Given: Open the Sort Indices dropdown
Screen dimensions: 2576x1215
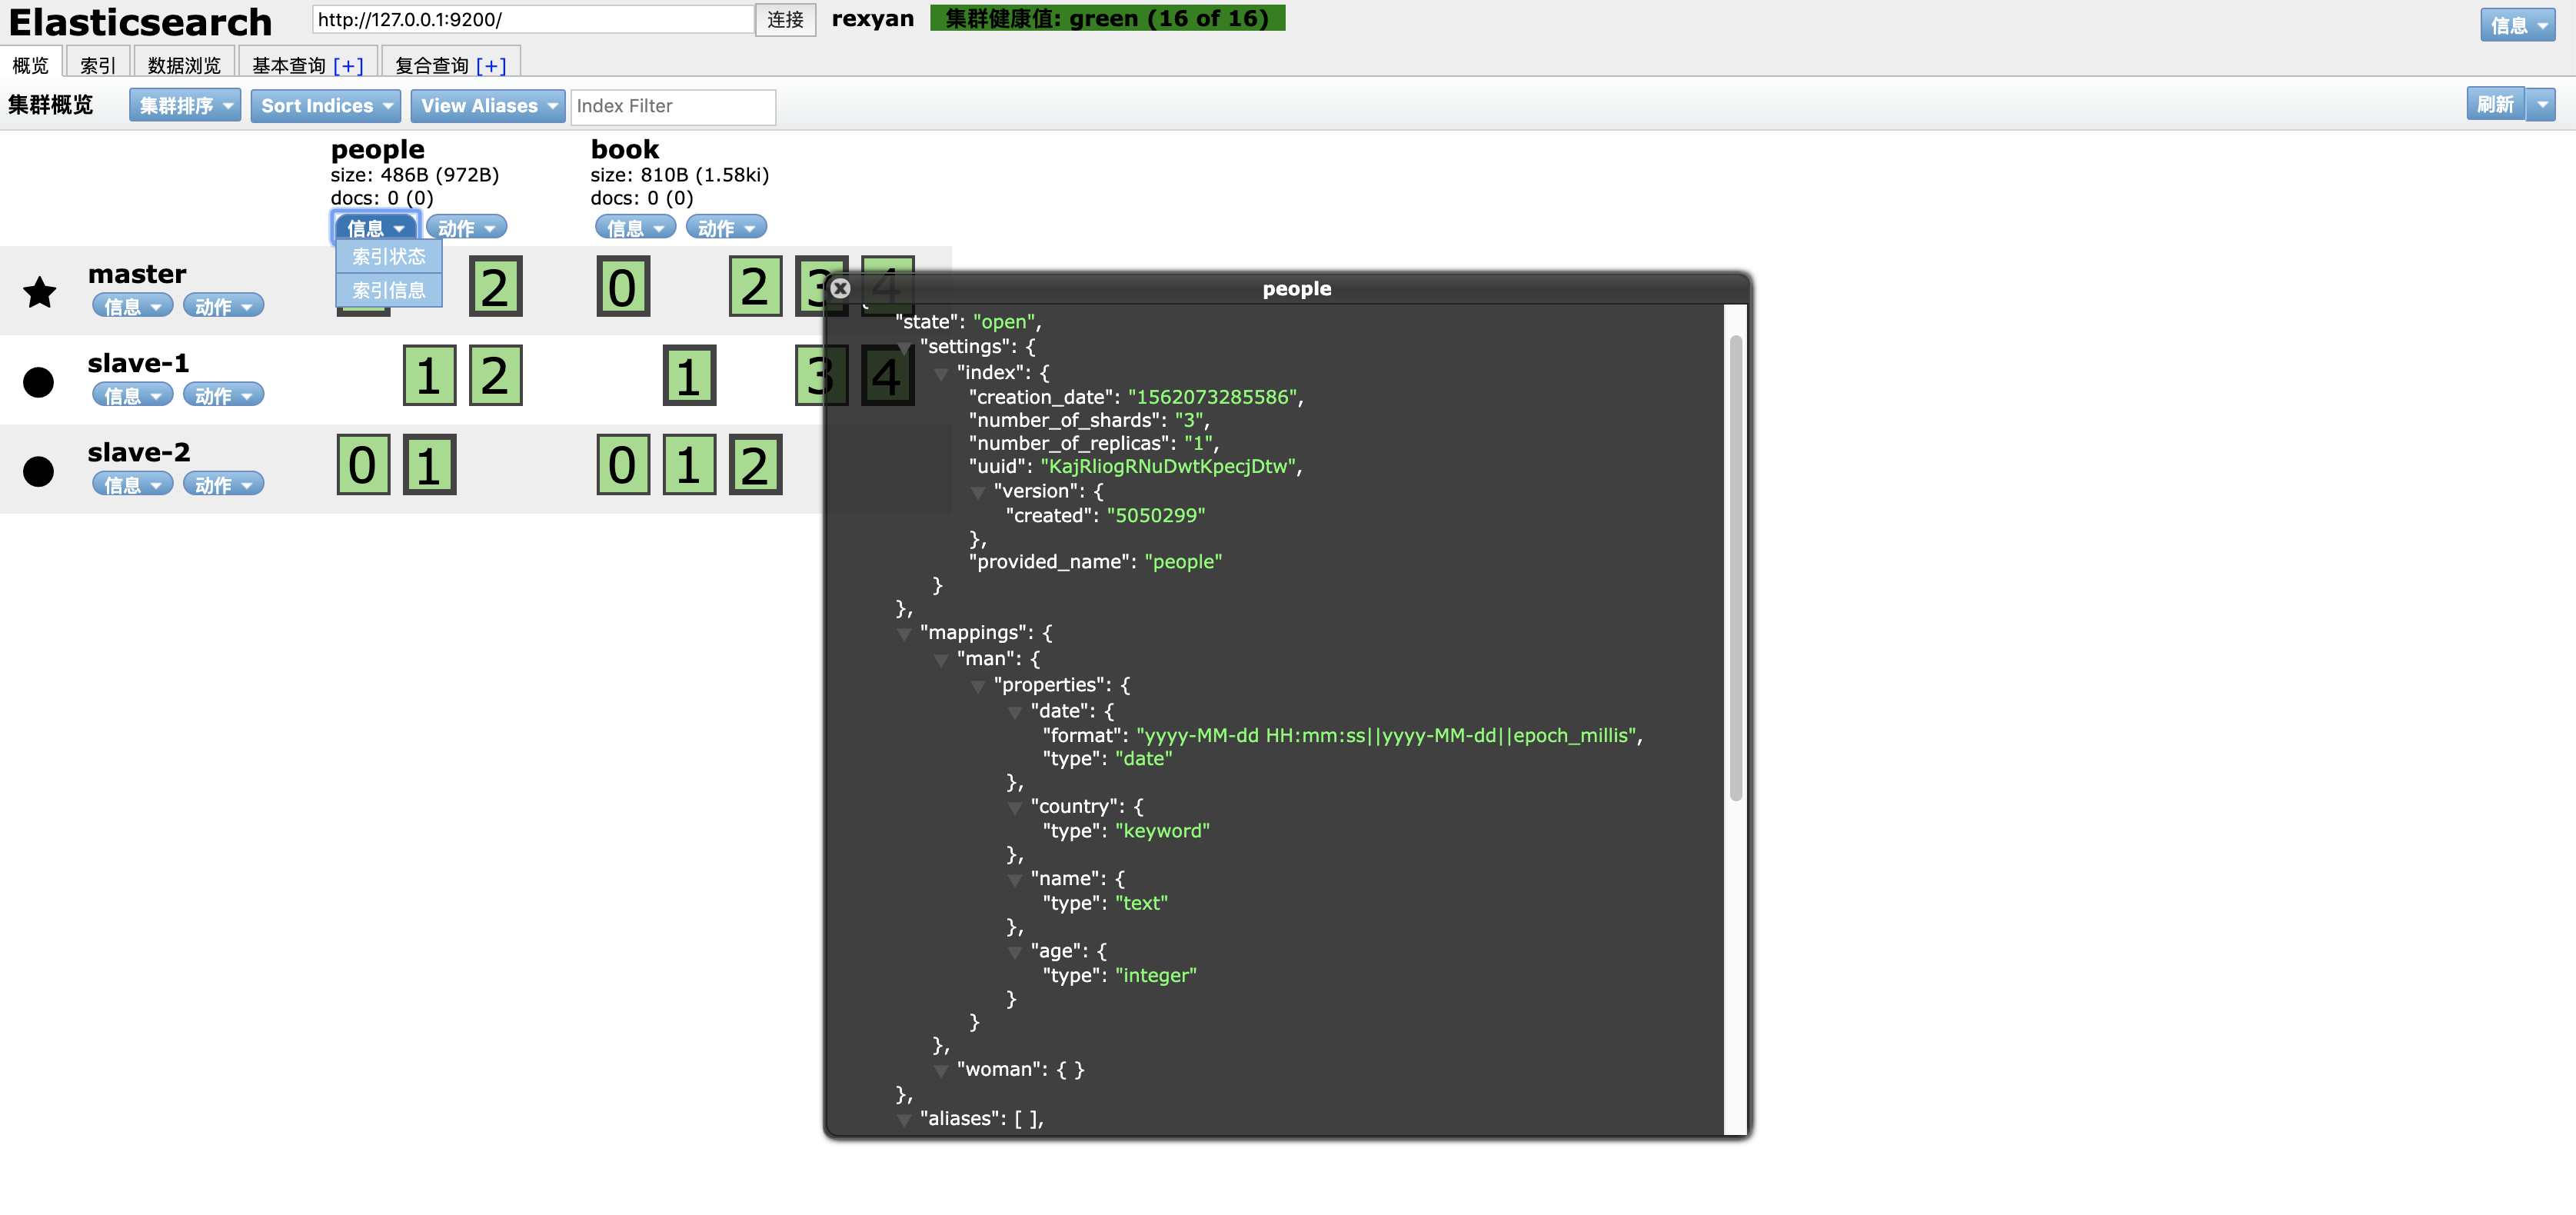Looking at the screenshot, I should (x=325, y=106).
